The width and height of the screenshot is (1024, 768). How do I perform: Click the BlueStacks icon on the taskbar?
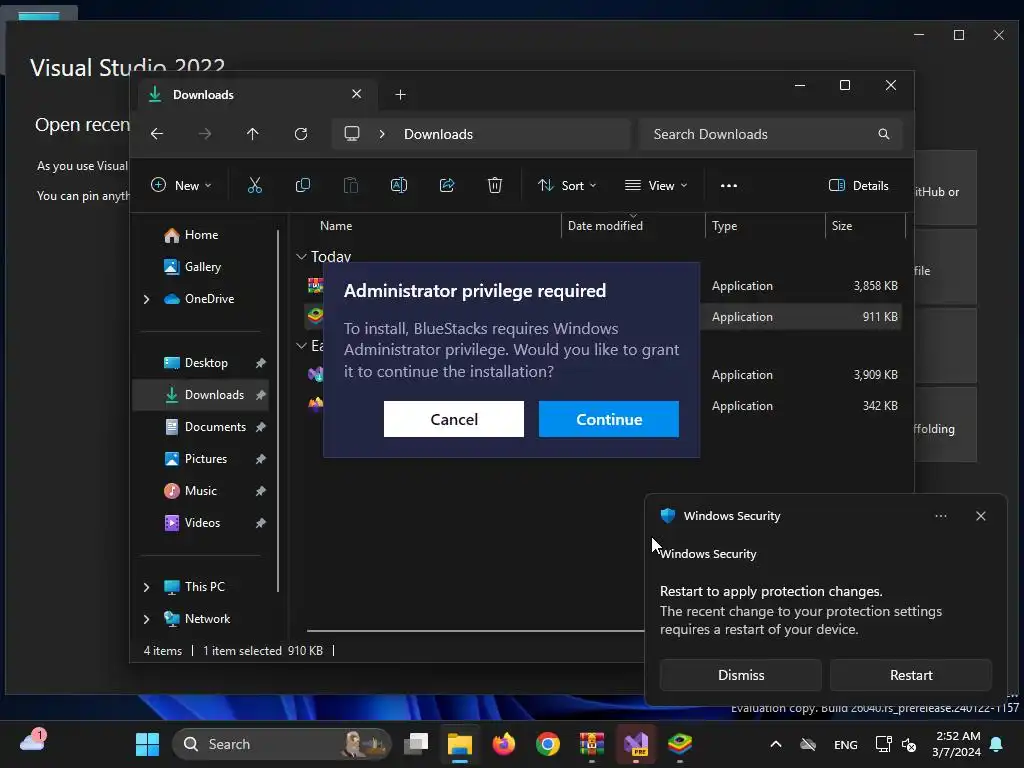pyautogui.click(x=679, y=744)
